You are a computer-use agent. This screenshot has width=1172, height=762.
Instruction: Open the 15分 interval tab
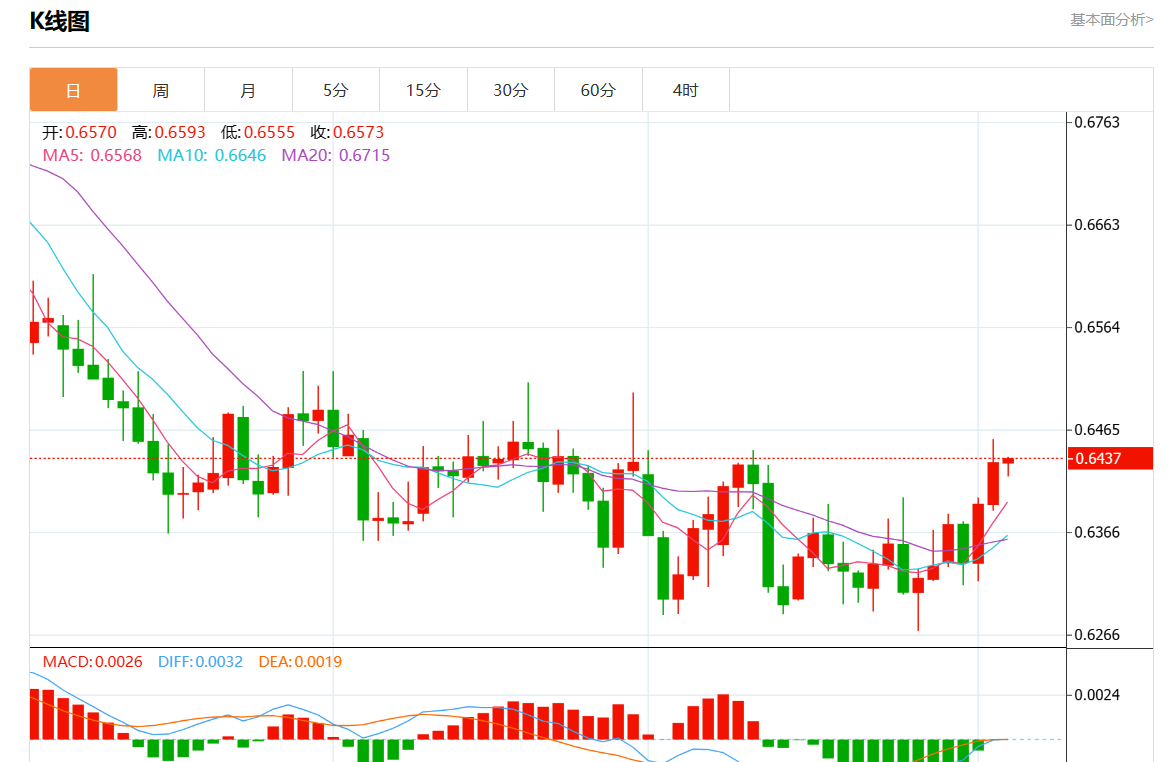423,90
